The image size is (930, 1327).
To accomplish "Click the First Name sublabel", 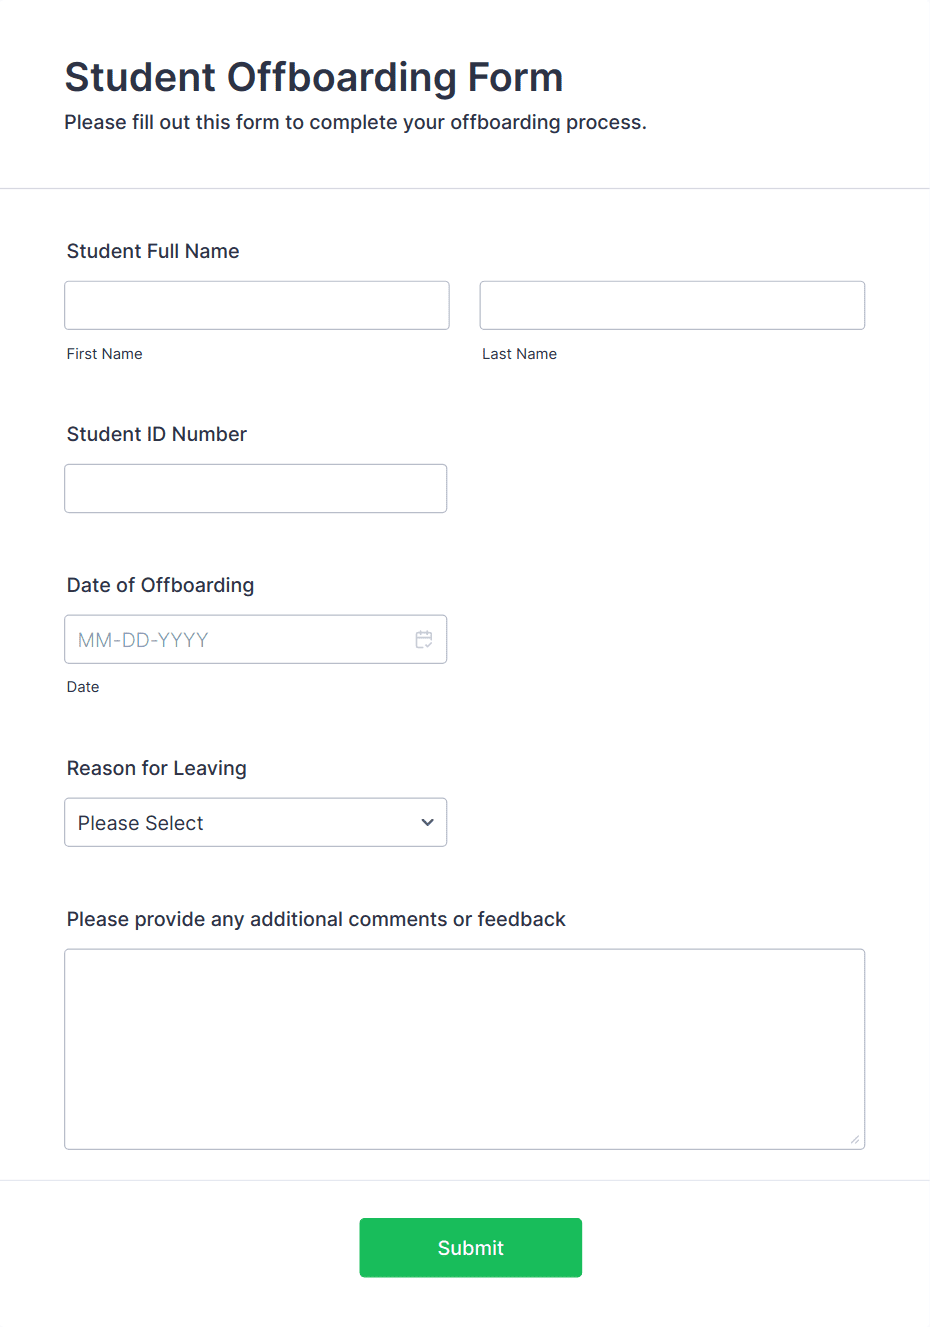I will [105, 354].
